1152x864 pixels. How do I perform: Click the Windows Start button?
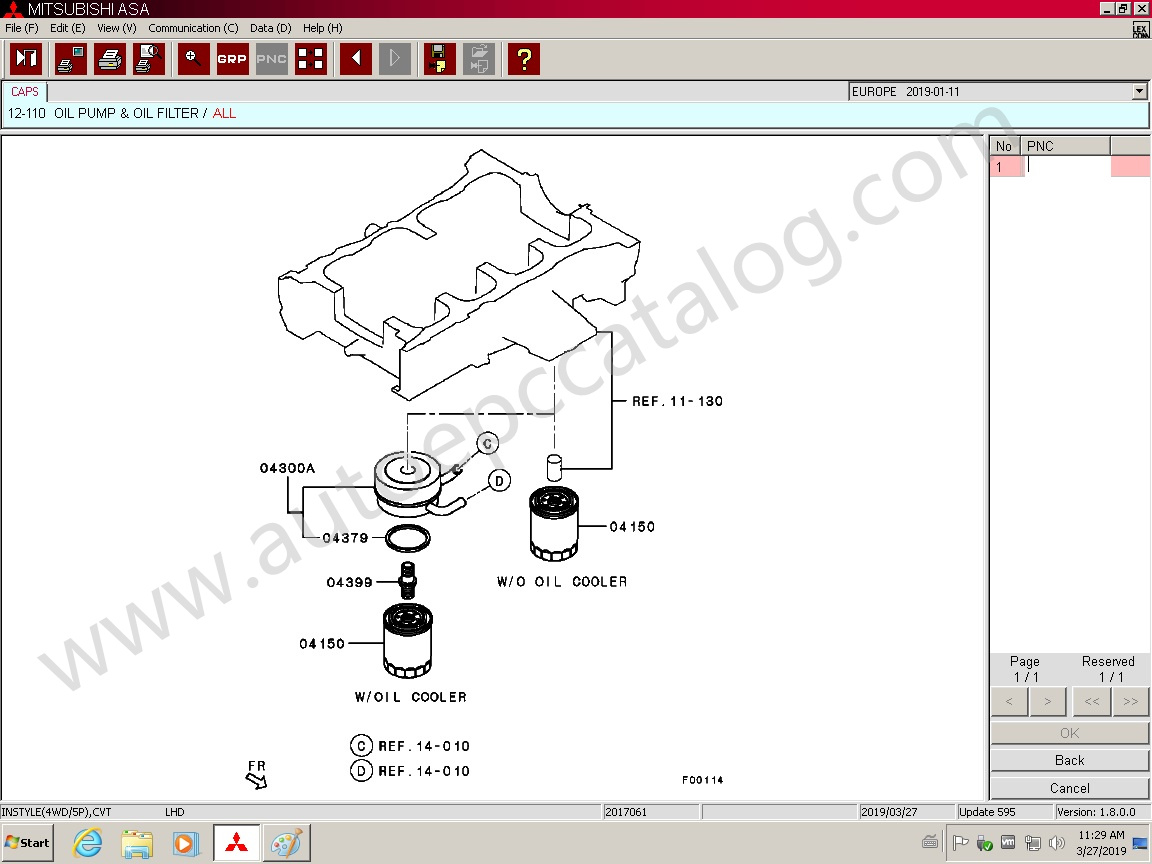pyautogui.click(x=27, y=843)
